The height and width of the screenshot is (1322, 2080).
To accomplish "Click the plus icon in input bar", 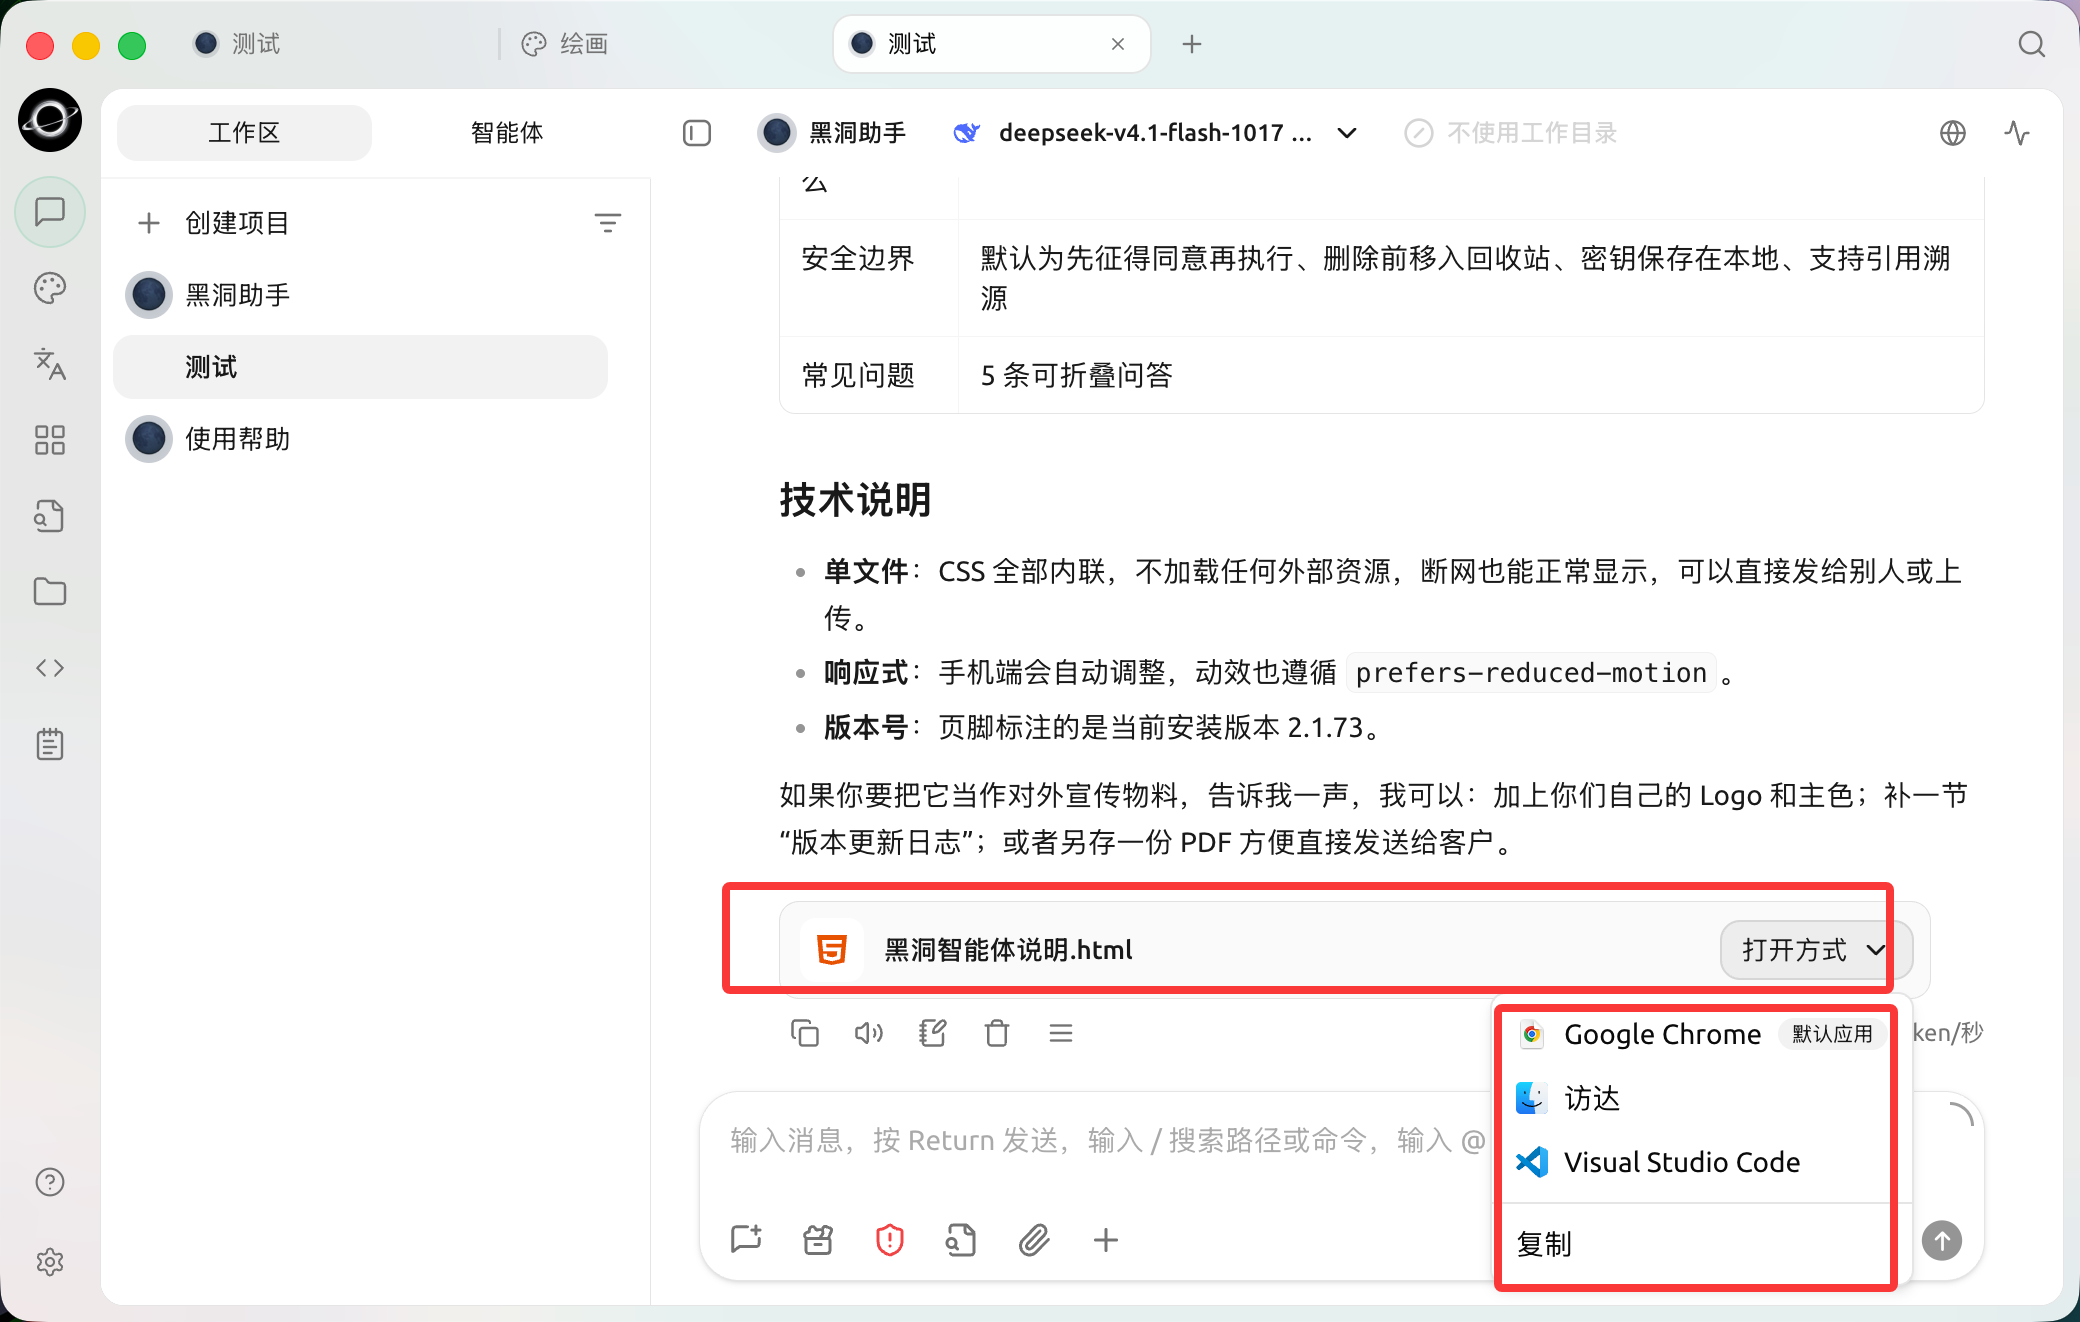I will pyautogui.click(x=1106, y=1240).
